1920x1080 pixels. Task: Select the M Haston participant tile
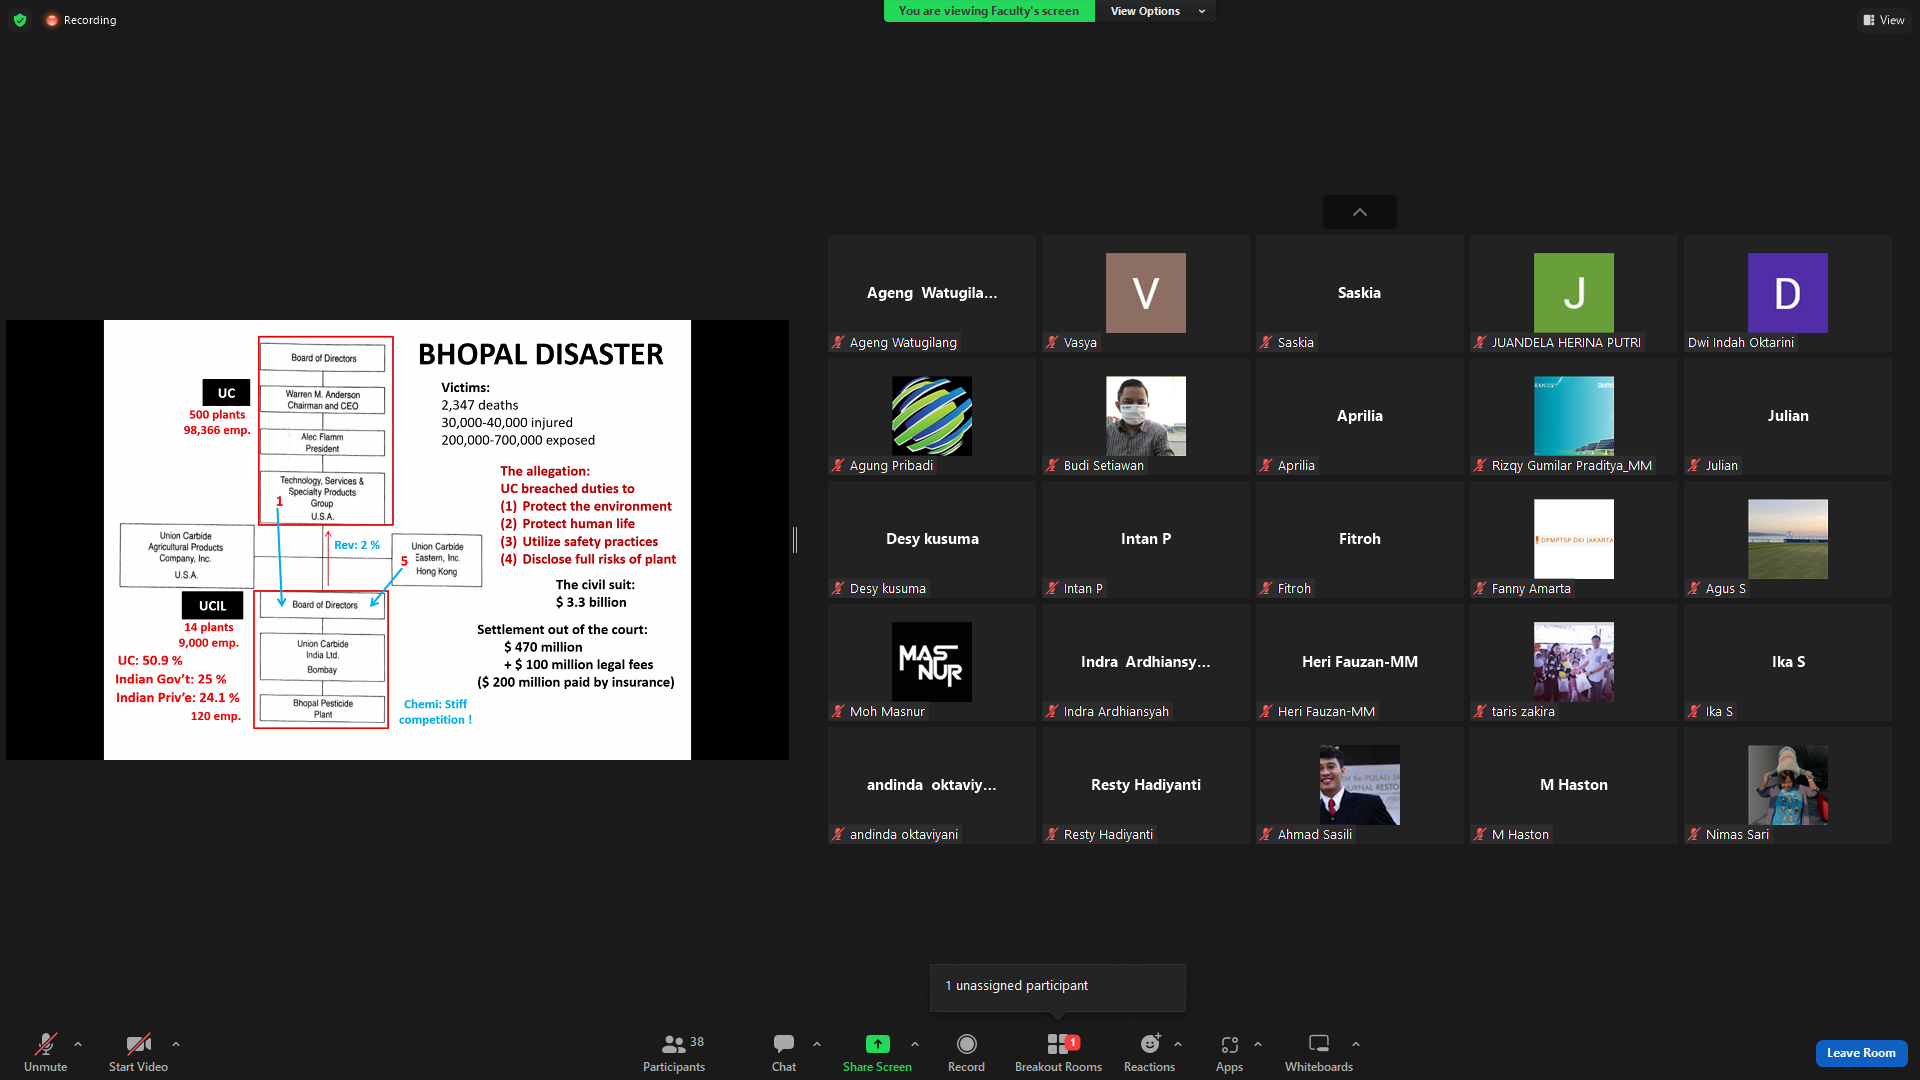1574,785
